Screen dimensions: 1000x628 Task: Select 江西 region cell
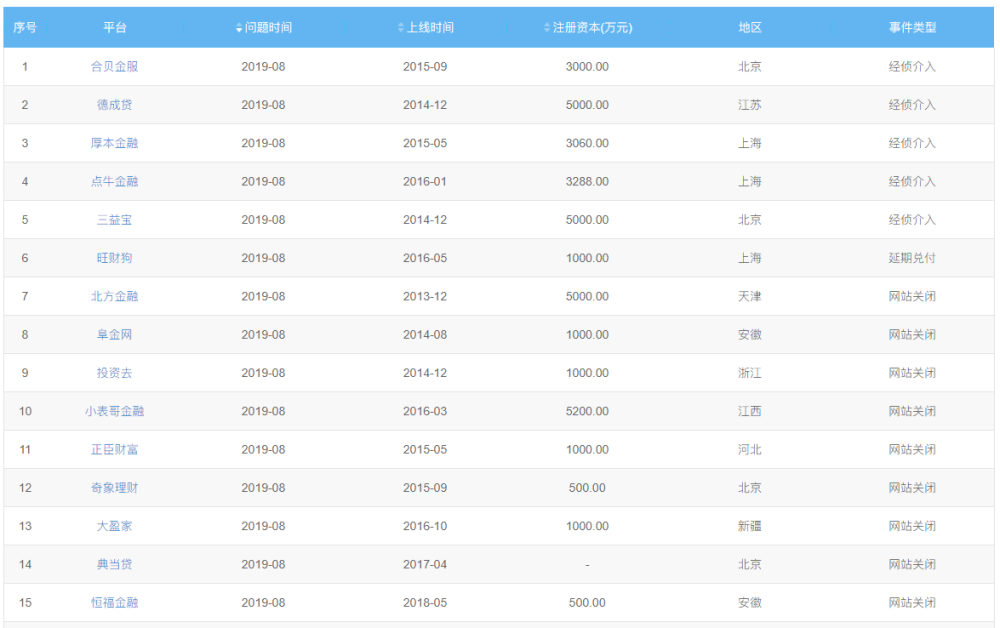750,411
